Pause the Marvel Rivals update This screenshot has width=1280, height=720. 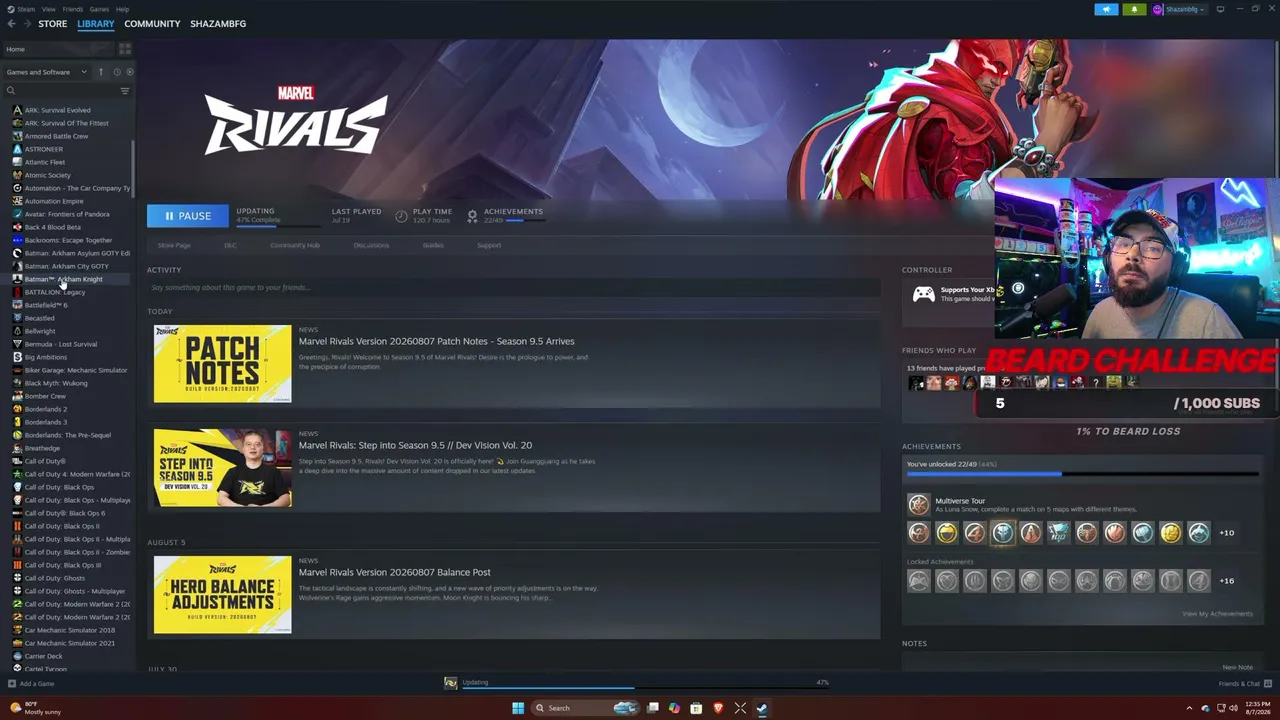187,216
